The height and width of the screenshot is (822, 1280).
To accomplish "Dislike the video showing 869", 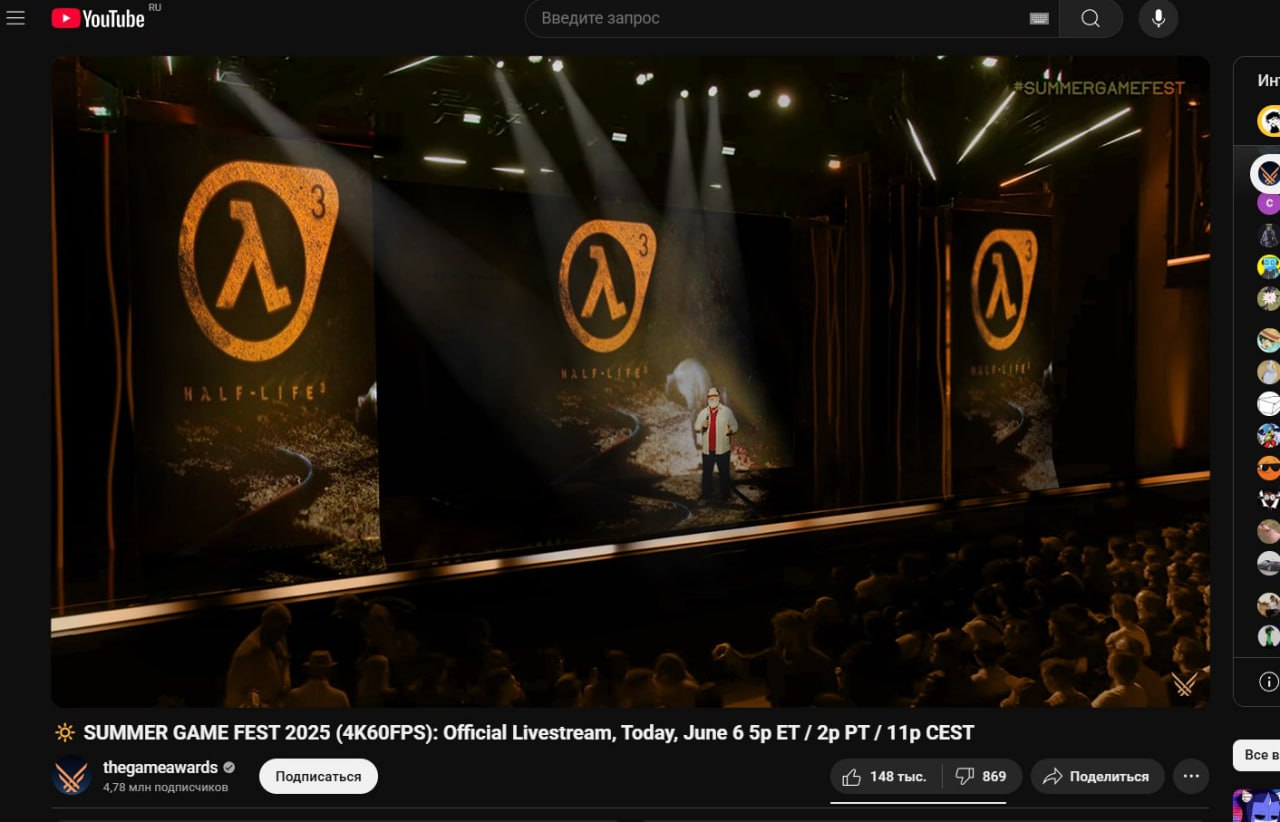I will point(981,776).
